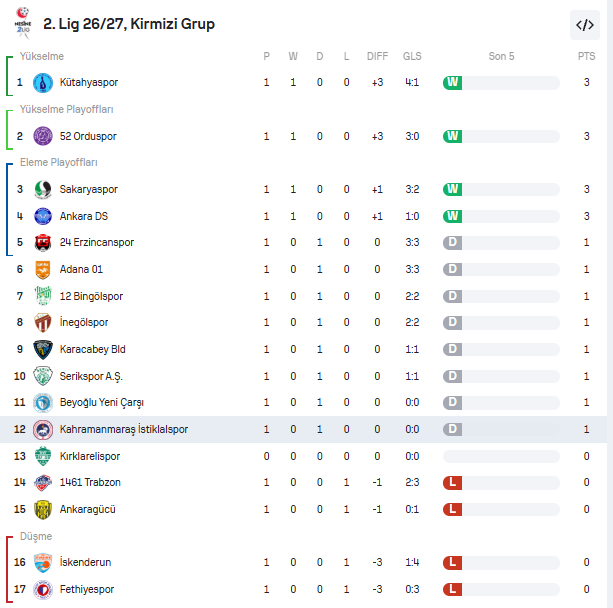This screenshot has width=613, height=608.
Task: Select the Sakaryaspor club badge
Action: pos(43,190)
